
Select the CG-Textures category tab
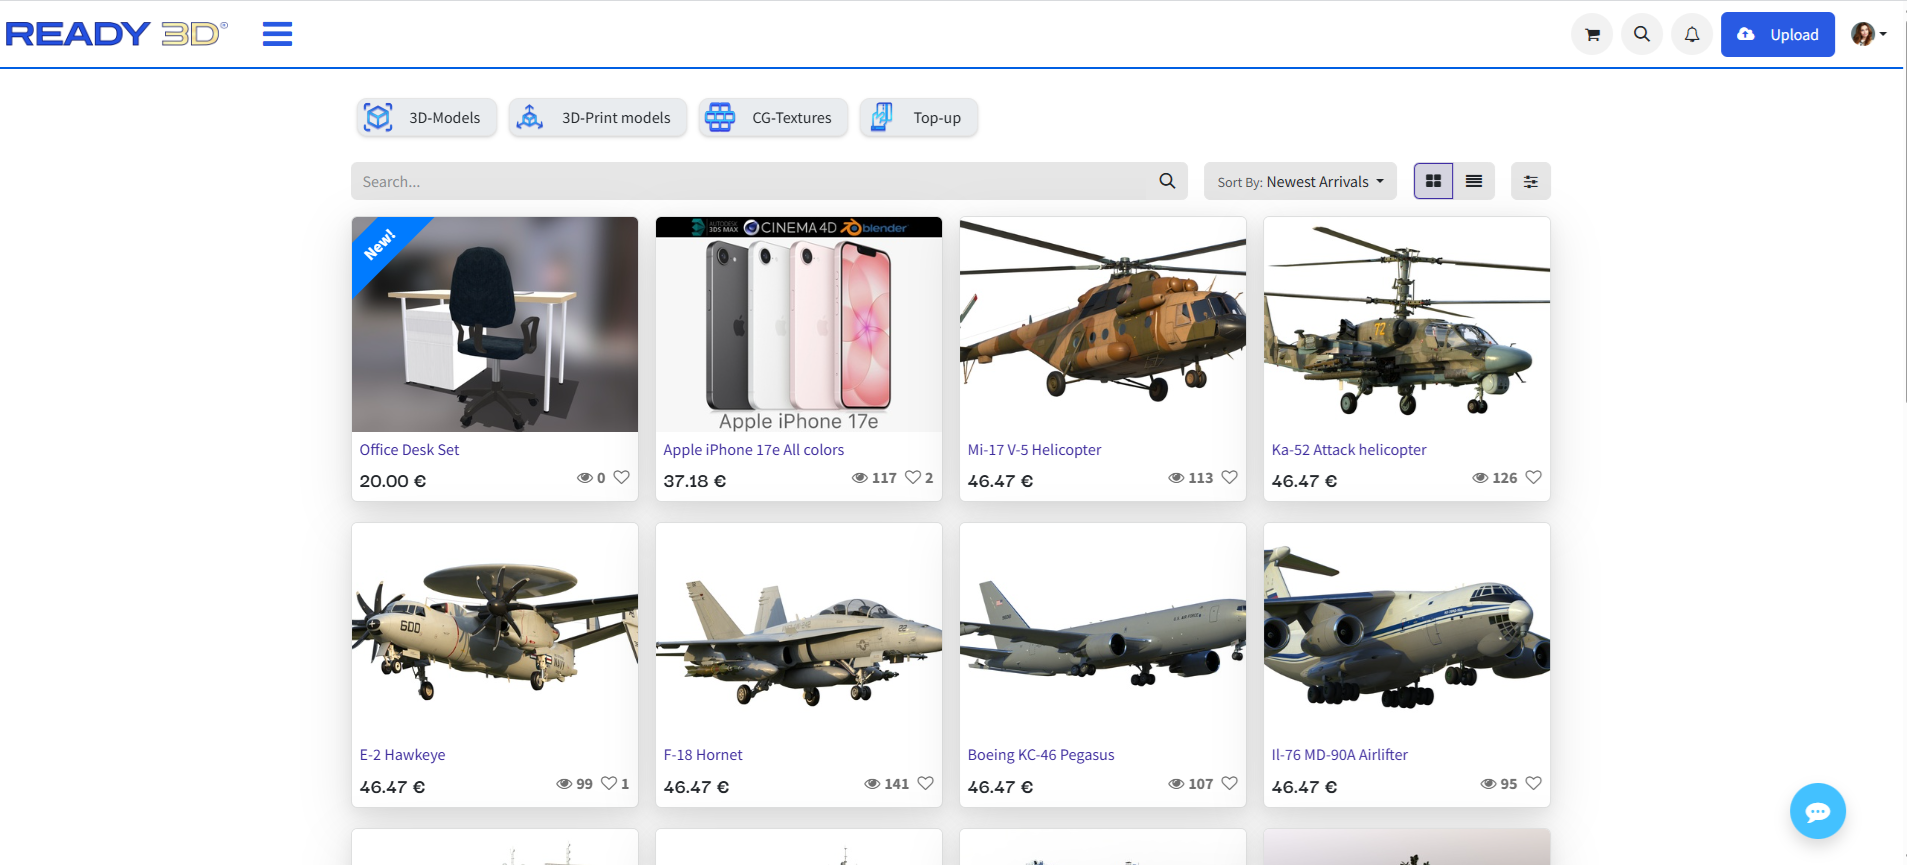(x=773, y=118)
